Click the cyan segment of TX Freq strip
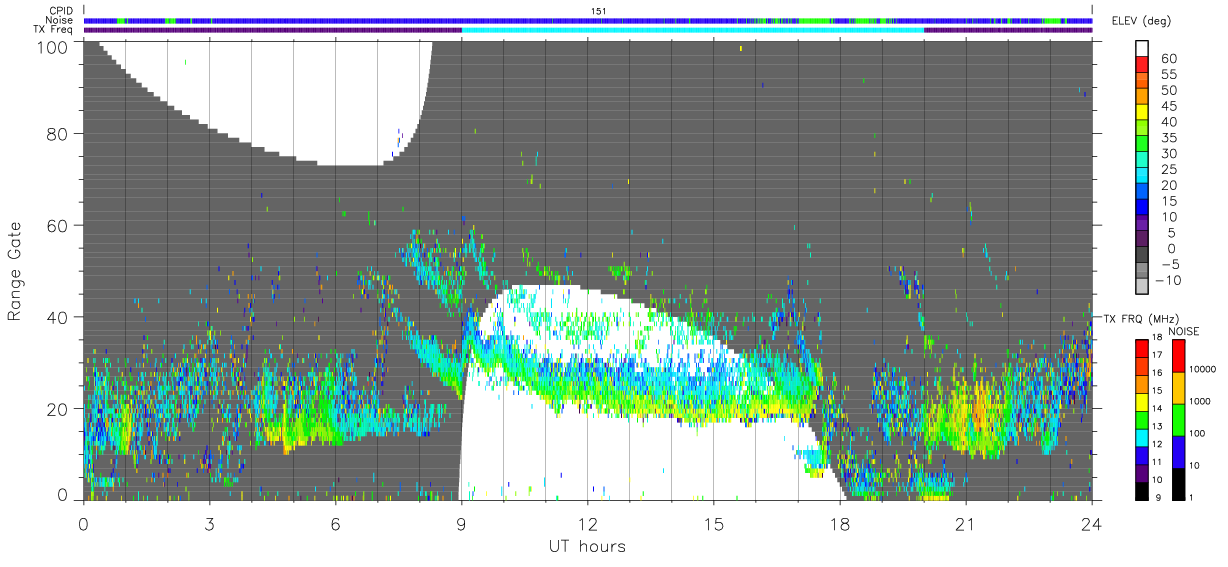This screenshot has height=567, width=1228. click(x=693, y=30)
